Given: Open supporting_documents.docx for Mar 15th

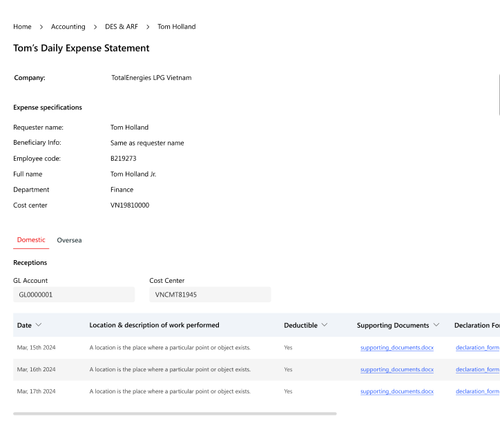Looking at the screenshot, I should click(x=397, y=348).
